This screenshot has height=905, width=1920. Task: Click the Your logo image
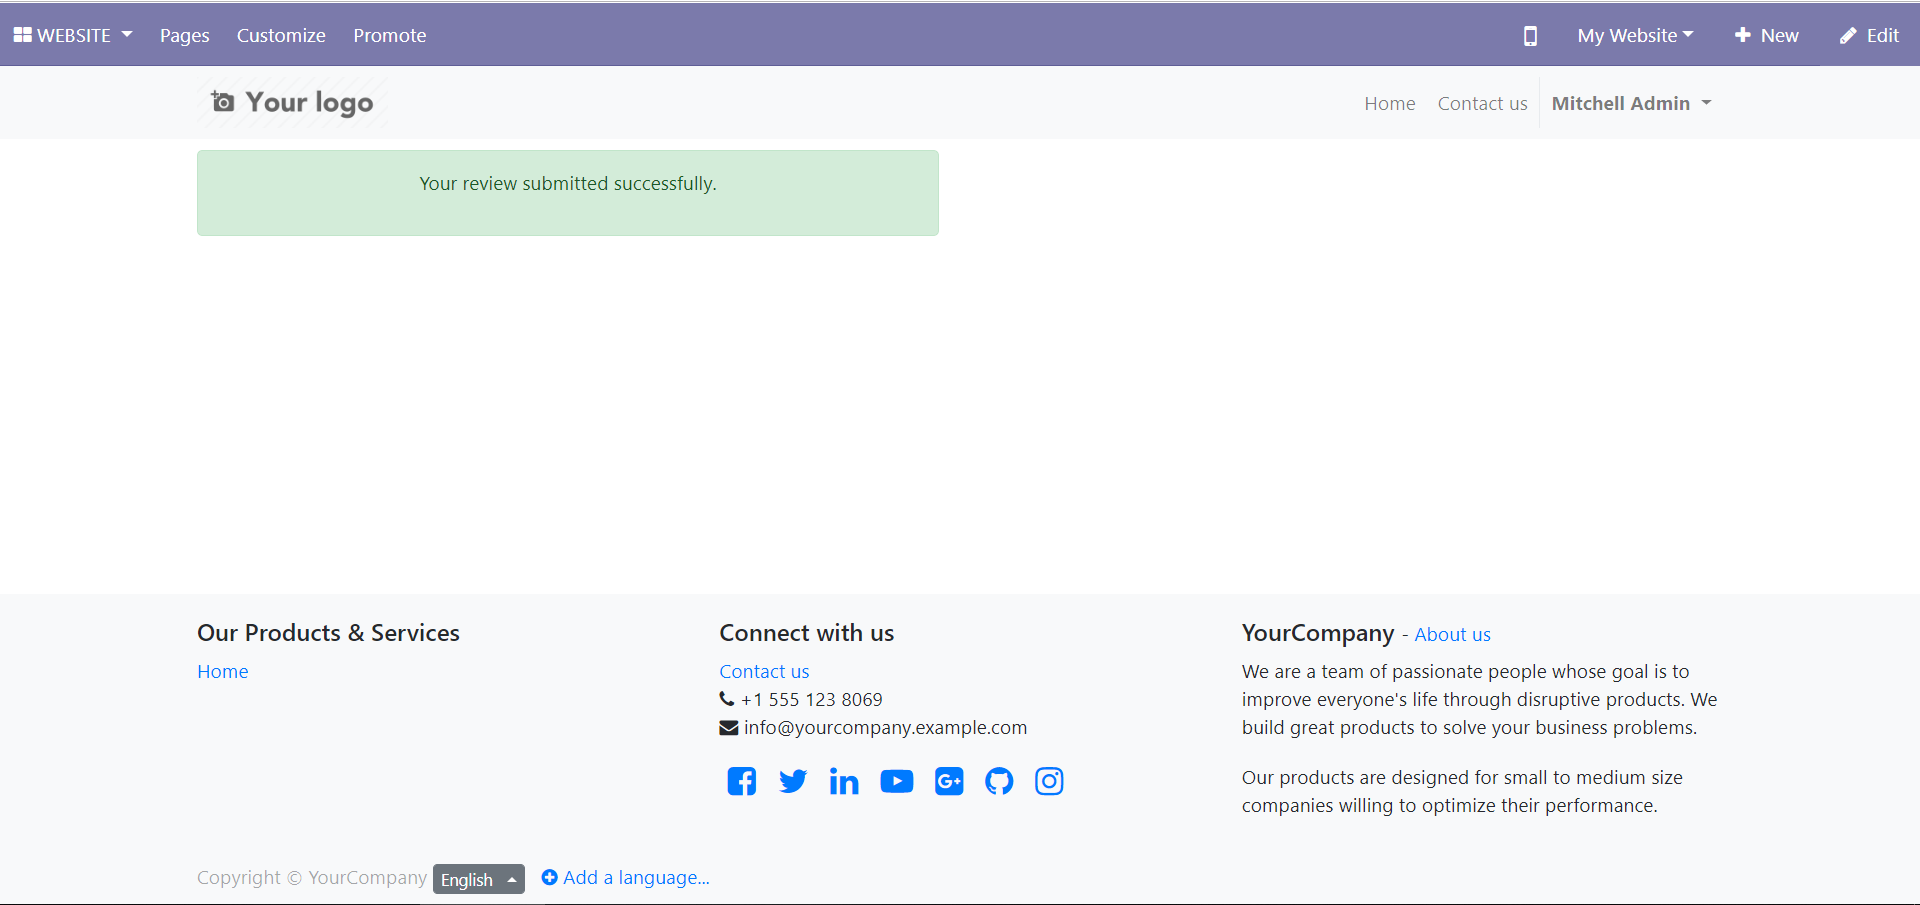tap(292, 102)
